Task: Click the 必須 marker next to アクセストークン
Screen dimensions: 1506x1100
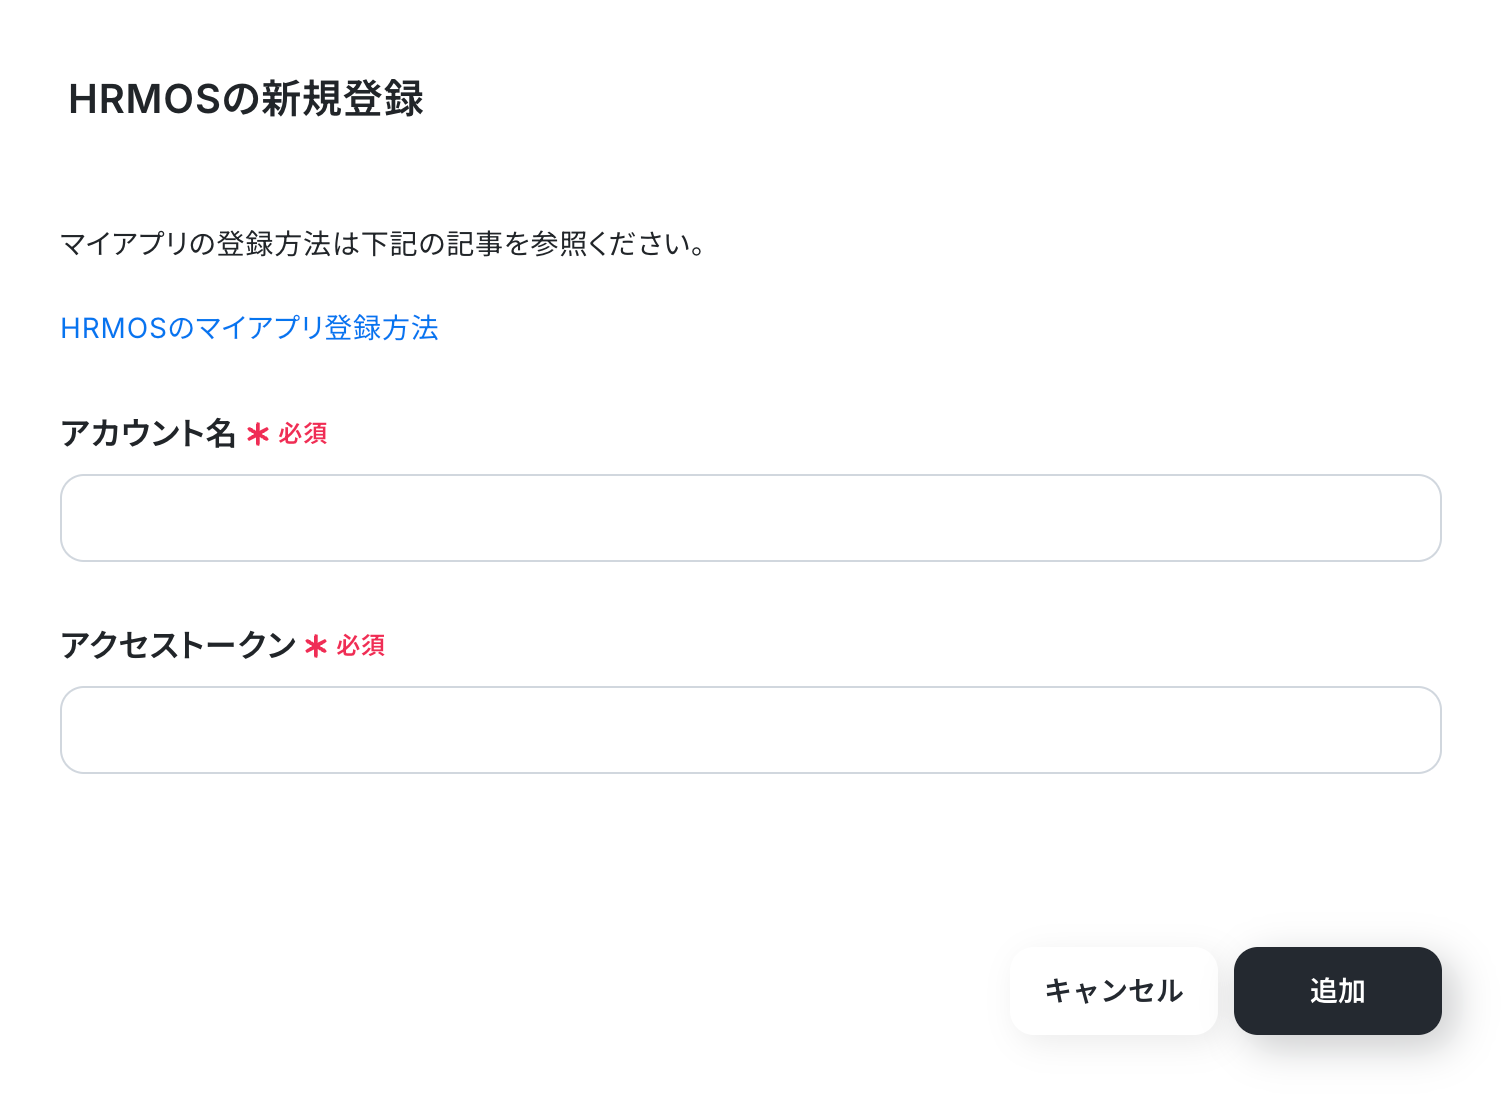Action: [x=361, y=646]
